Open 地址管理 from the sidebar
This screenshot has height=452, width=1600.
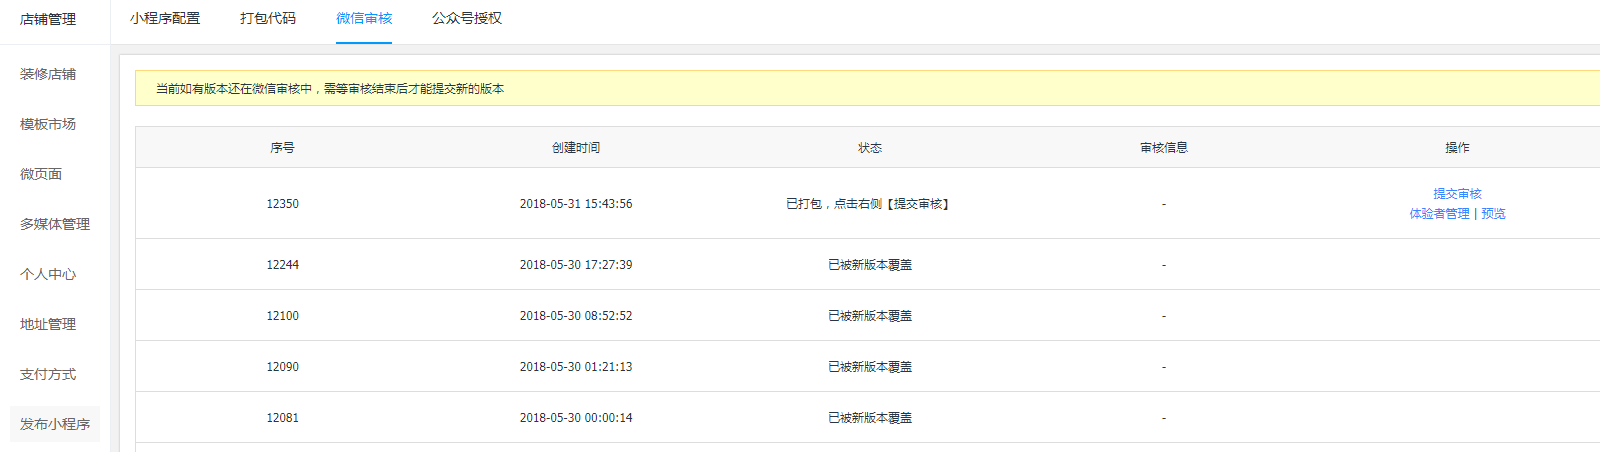point(48,324)
